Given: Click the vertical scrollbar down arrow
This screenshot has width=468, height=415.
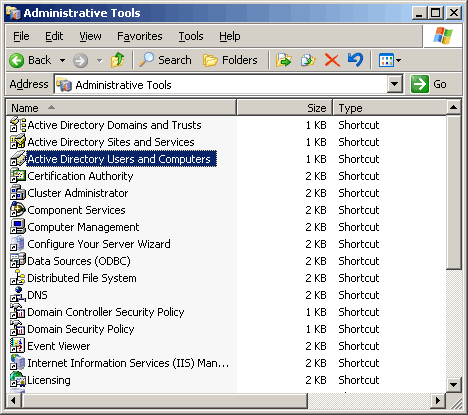Looking at the screenshot, I should [x=453, y=385].
